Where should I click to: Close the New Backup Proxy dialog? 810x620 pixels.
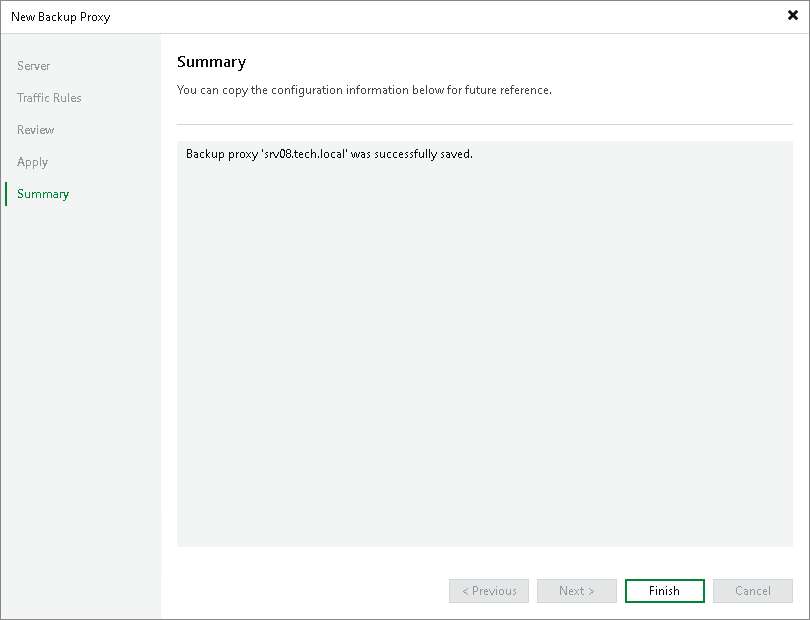[792, 16]
